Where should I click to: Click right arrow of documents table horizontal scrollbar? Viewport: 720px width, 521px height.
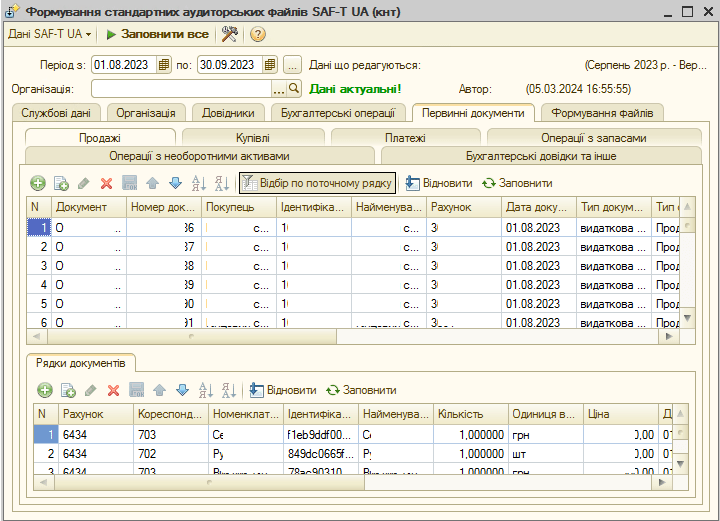pyautogui.click(x=669, y=336)
